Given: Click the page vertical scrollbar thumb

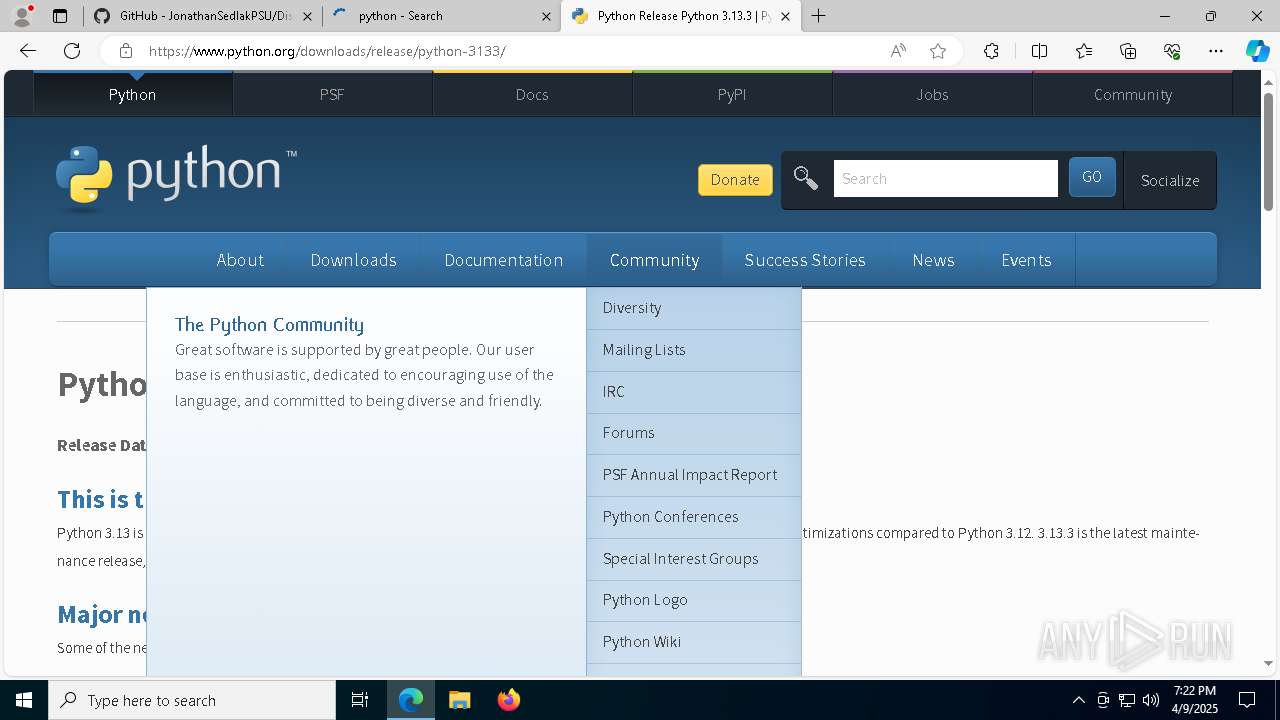Looking at the screenshot, I should [1269, 152].
